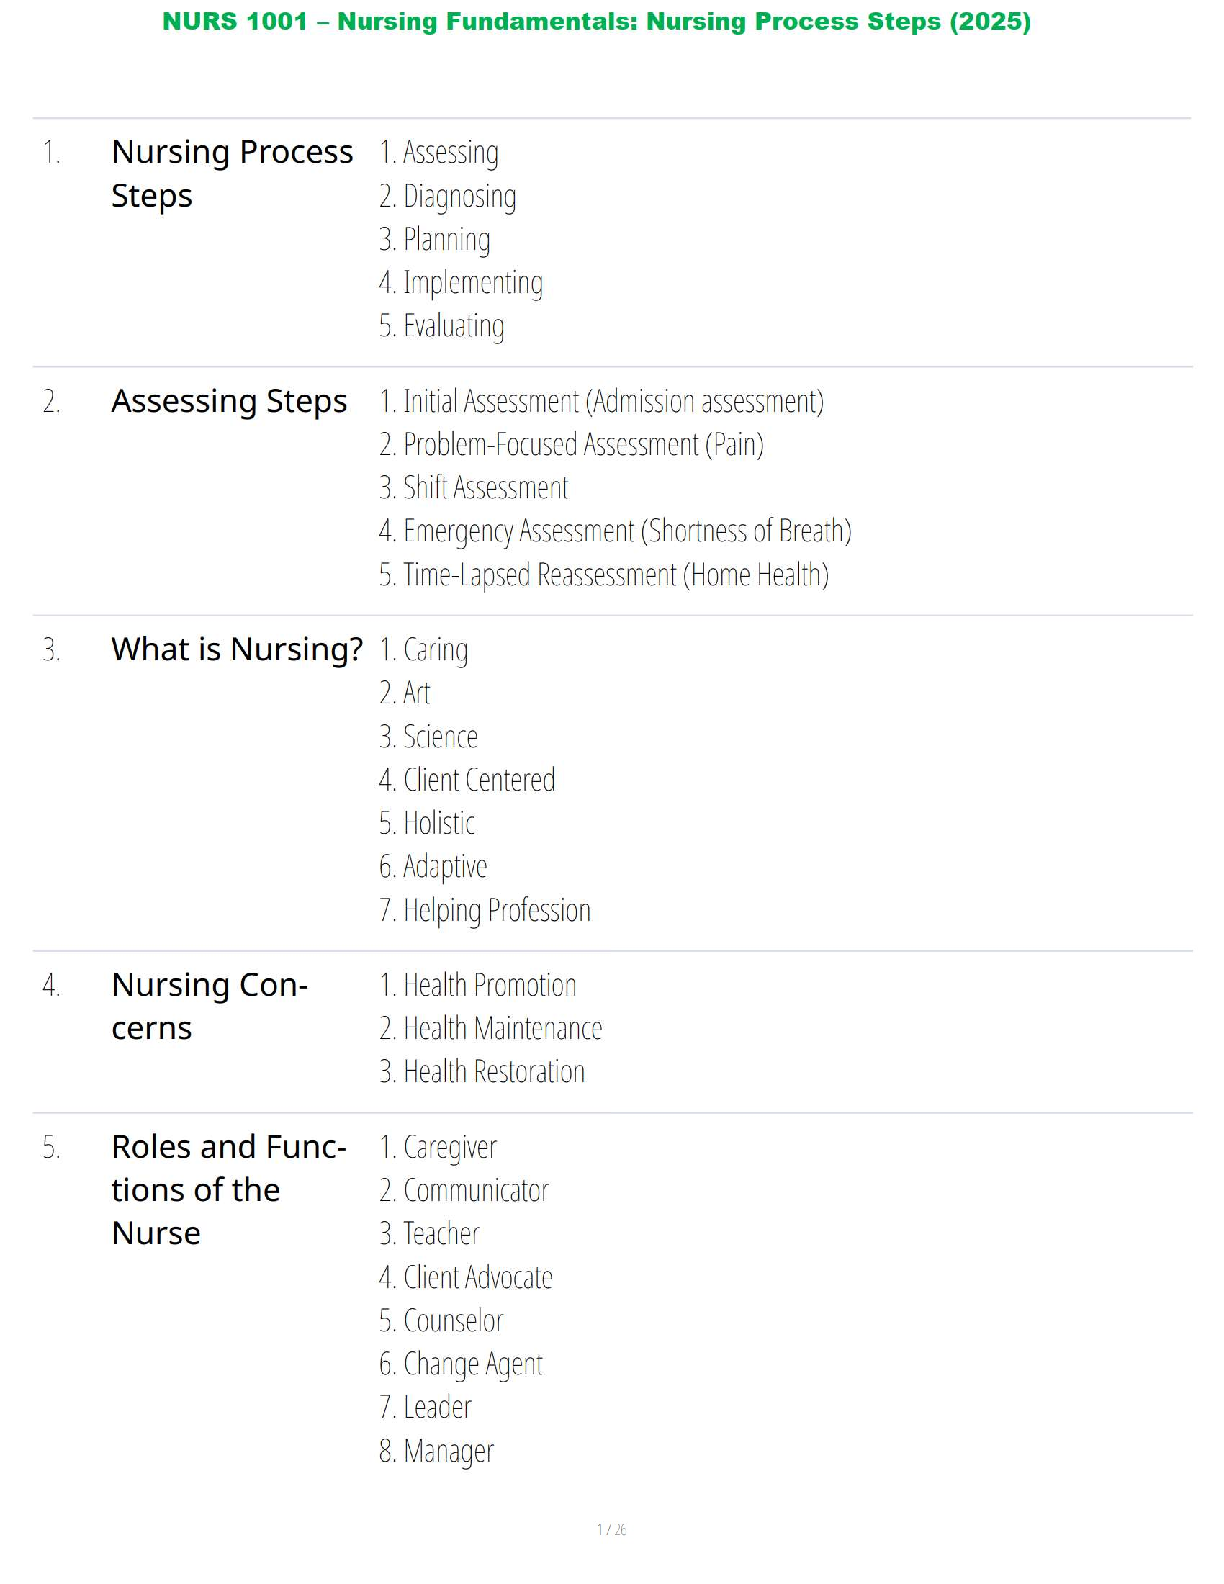This screenshot has width=1224, height=1584.
Task: Click the '4. Client Centered' list entry
Action: tap(467, 780)
